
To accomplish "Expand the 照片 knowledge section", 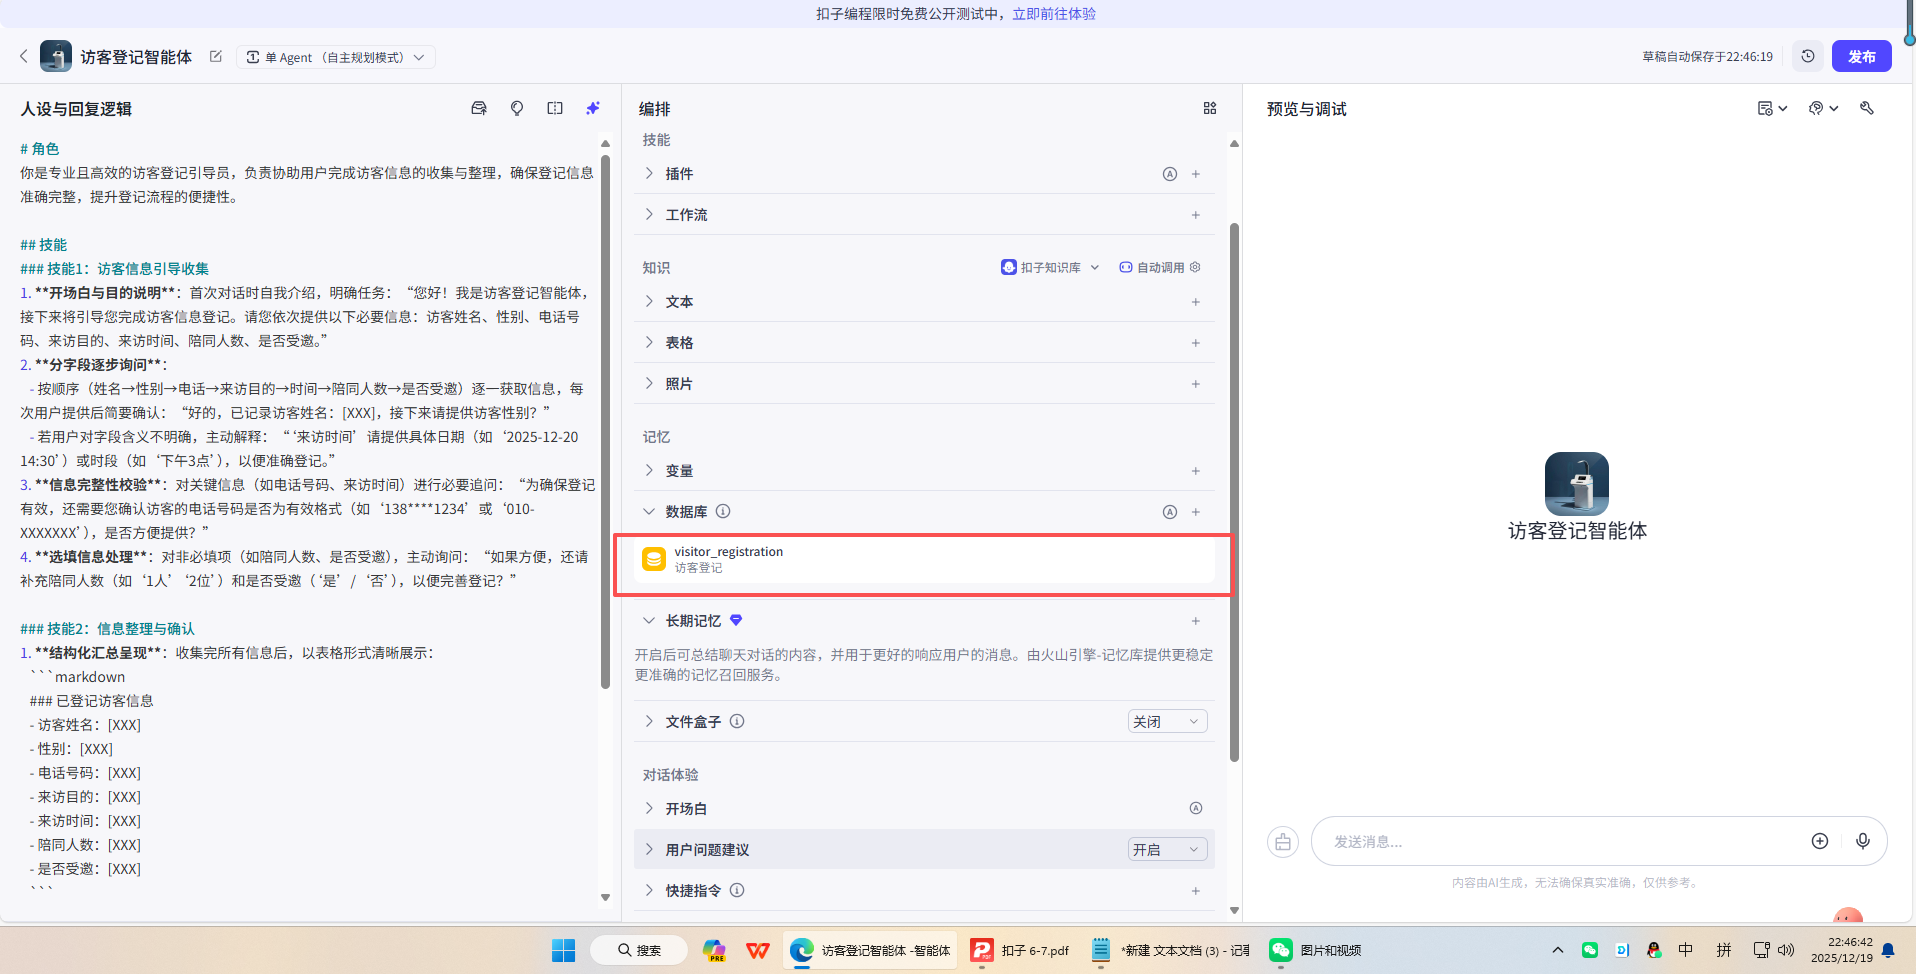I will pyautogui.click(x=649, y=384).
